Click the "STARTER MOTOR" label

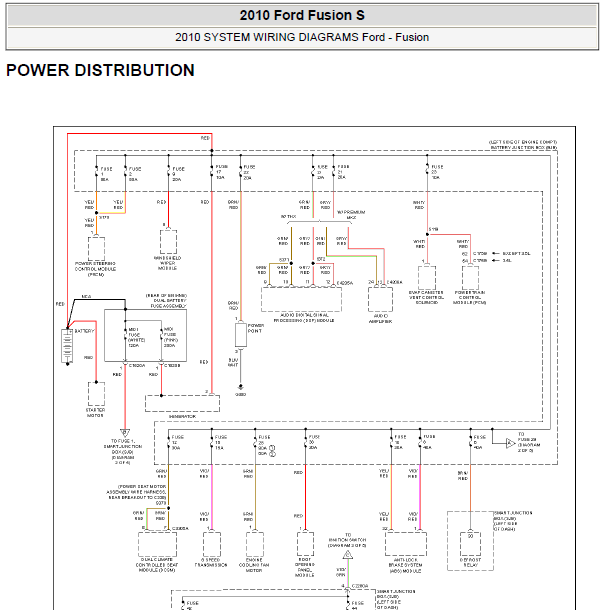[95, 412]
